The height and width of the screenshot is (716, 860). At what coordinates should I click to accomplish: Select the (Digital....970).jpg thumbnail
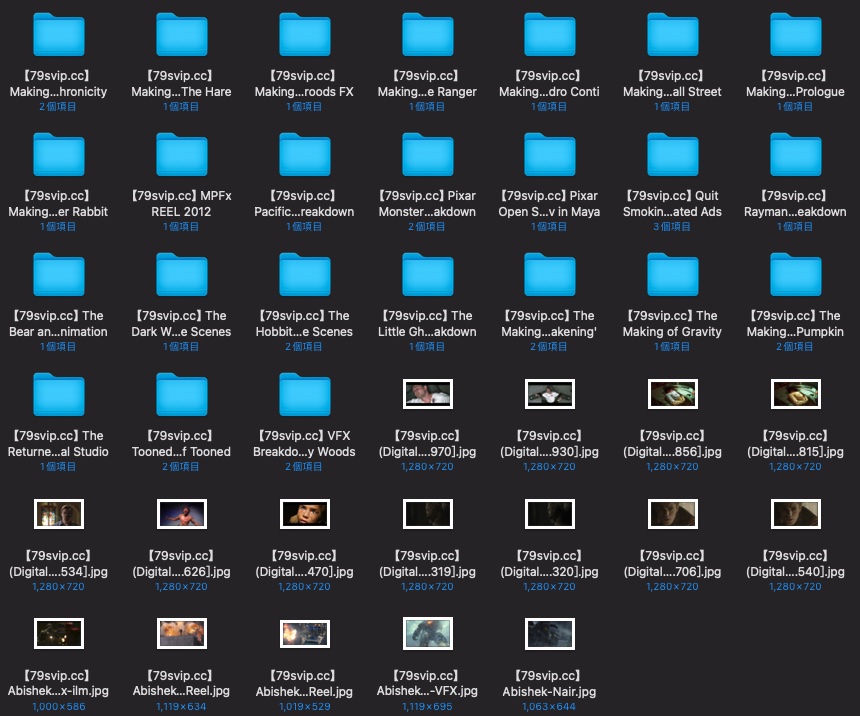pyautogui.click(x=428, y=394)
